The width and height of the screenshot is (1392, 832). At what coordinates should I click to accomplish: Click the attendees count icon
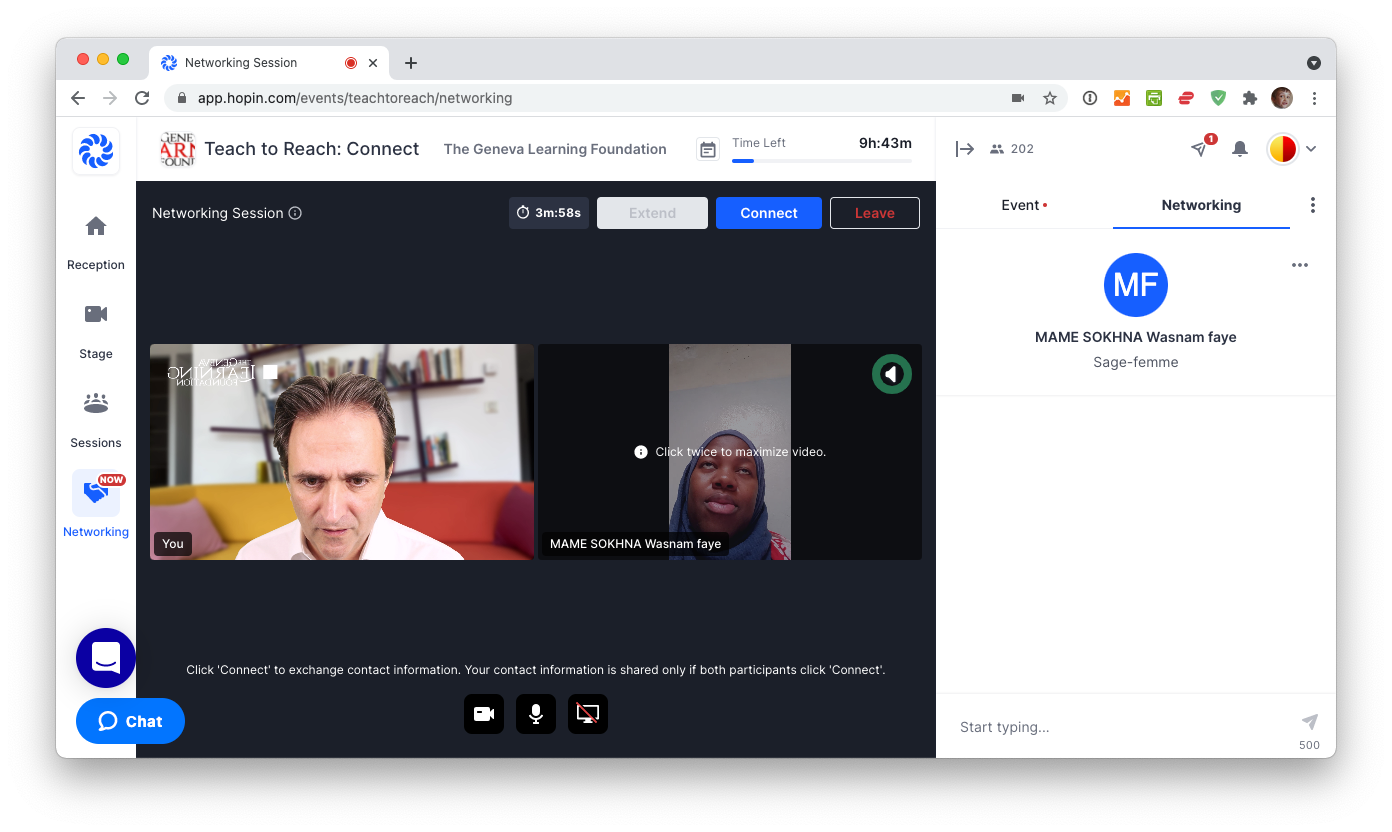click(x=997, y=149)
